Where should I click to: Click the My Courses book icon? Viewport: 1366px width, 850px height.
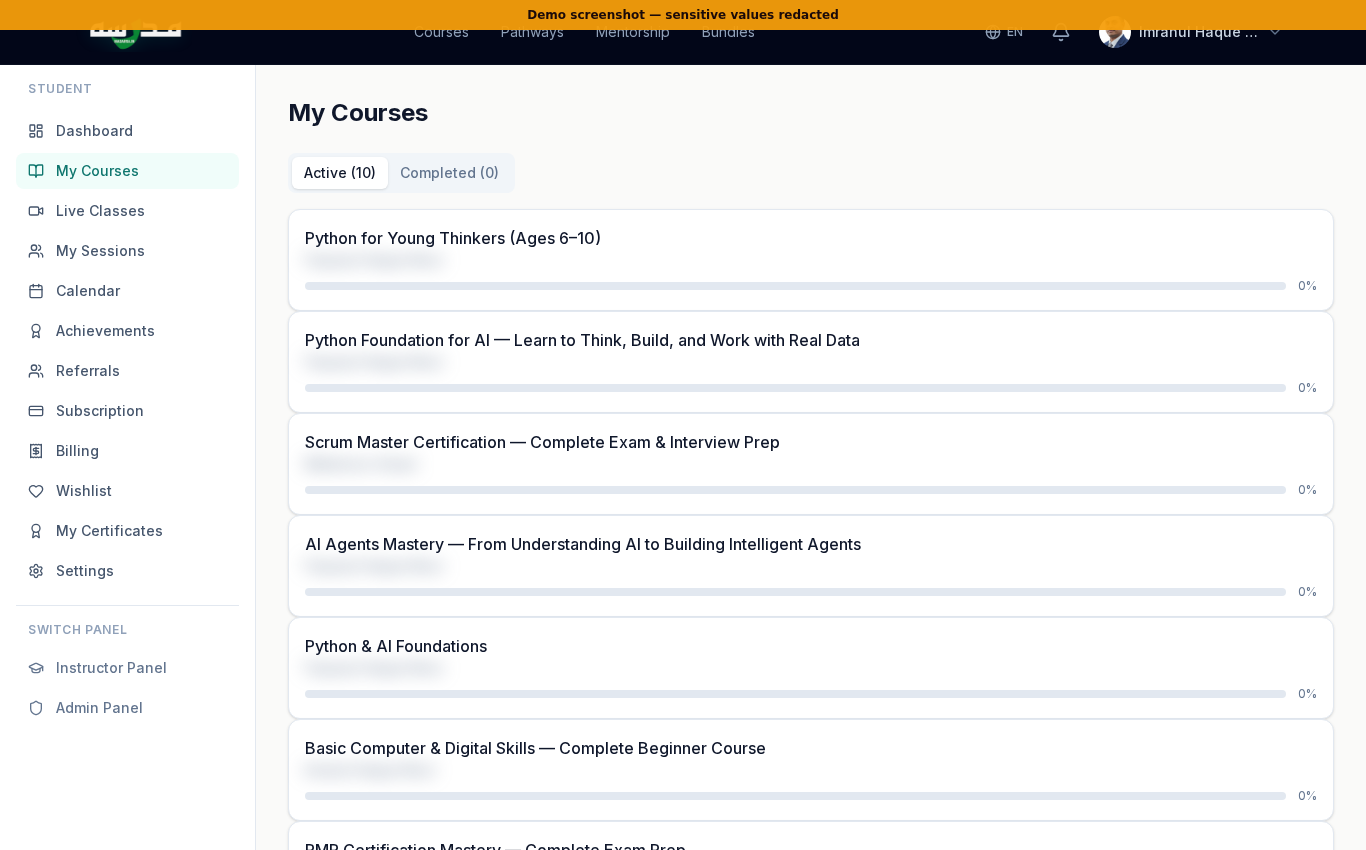pos(36,171)
